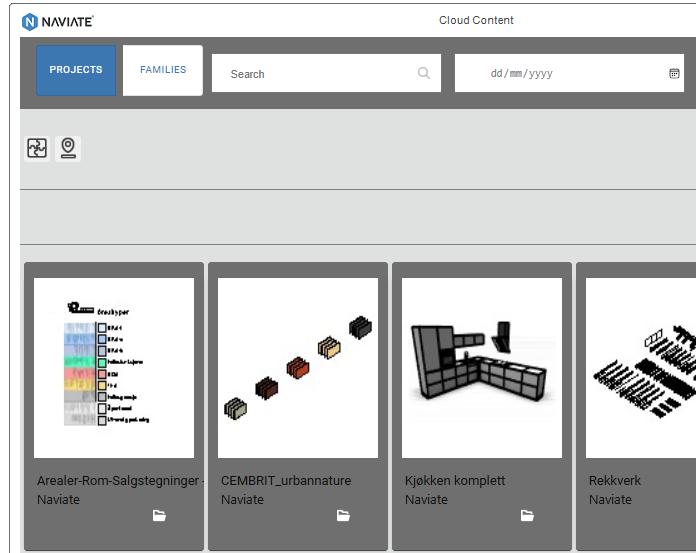This screenshot has width=696, height=553.
Task: Click the Naviate logo
Action: coord(57,21)
